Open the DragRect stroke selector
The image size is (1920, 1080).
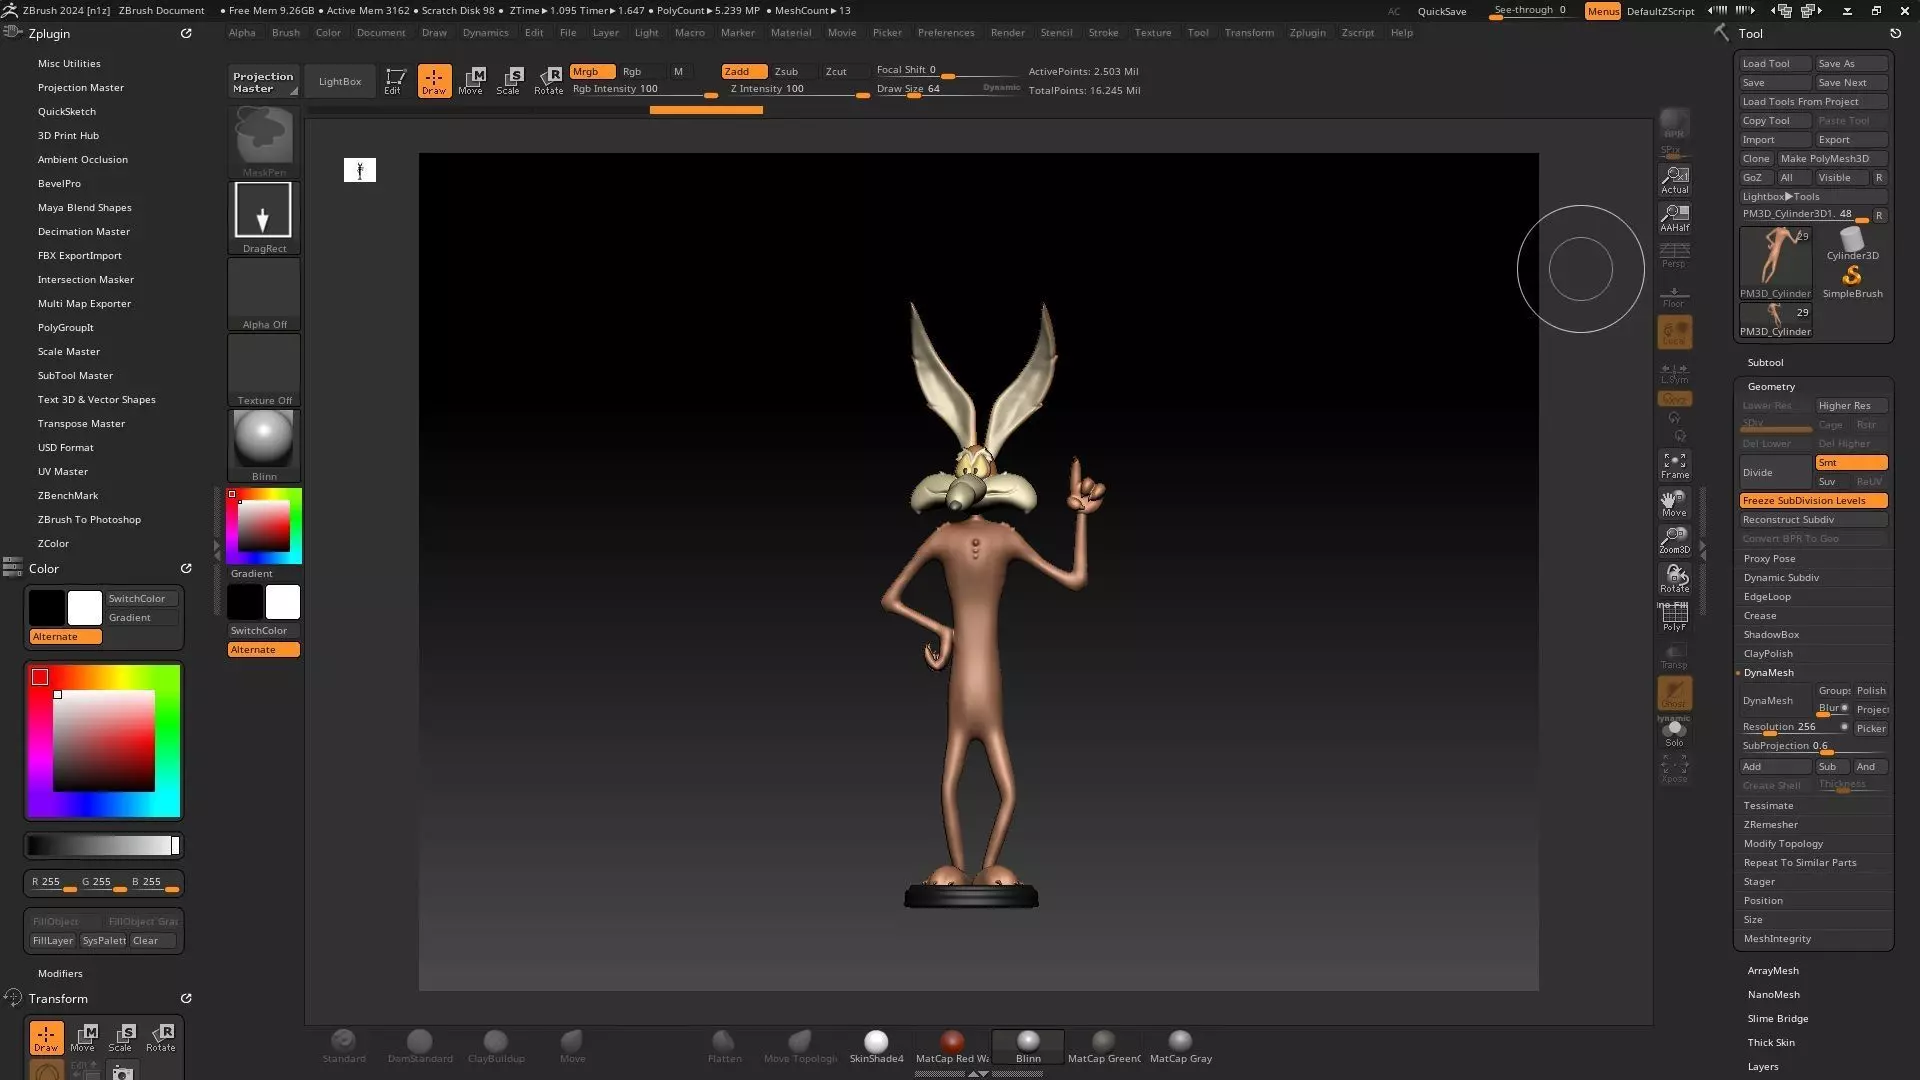(x=264, y=217)
